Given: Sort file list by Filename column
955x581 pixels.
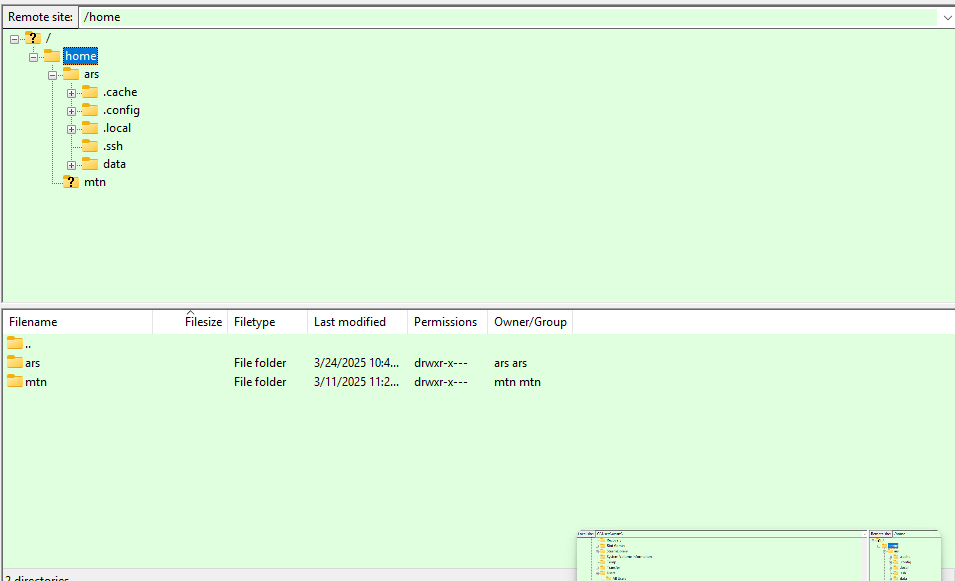Looking at the screenshot, I should pos(78,322).
